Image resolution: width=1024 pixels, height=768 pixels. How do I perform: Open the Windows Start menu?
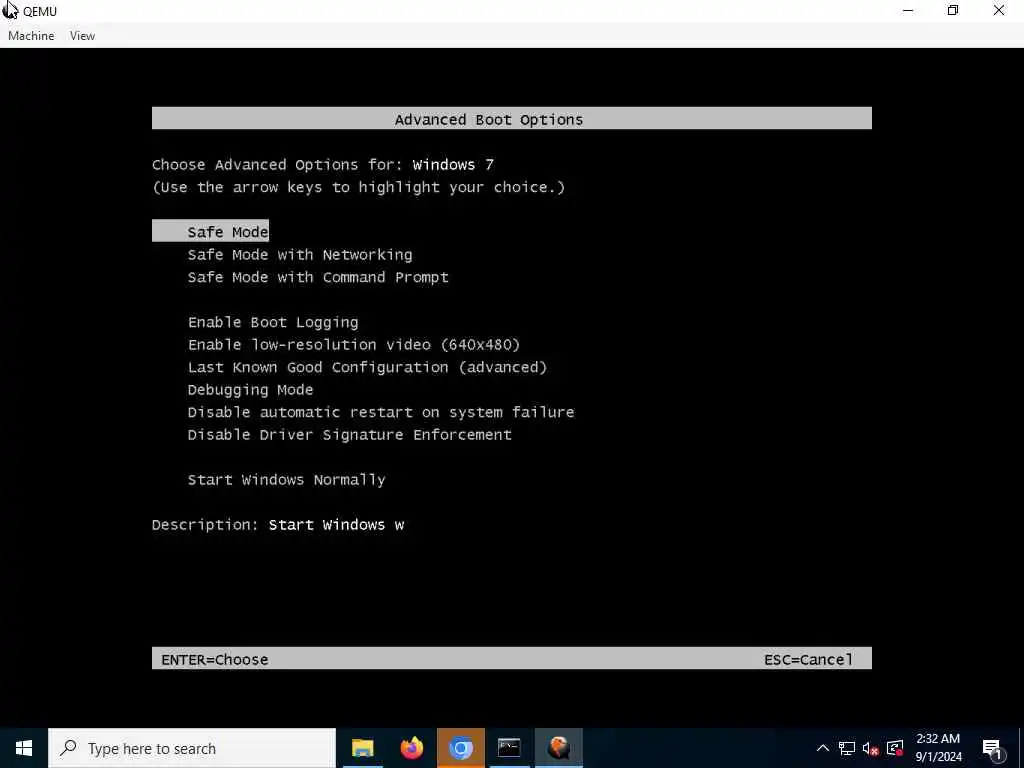pos(24,748)
